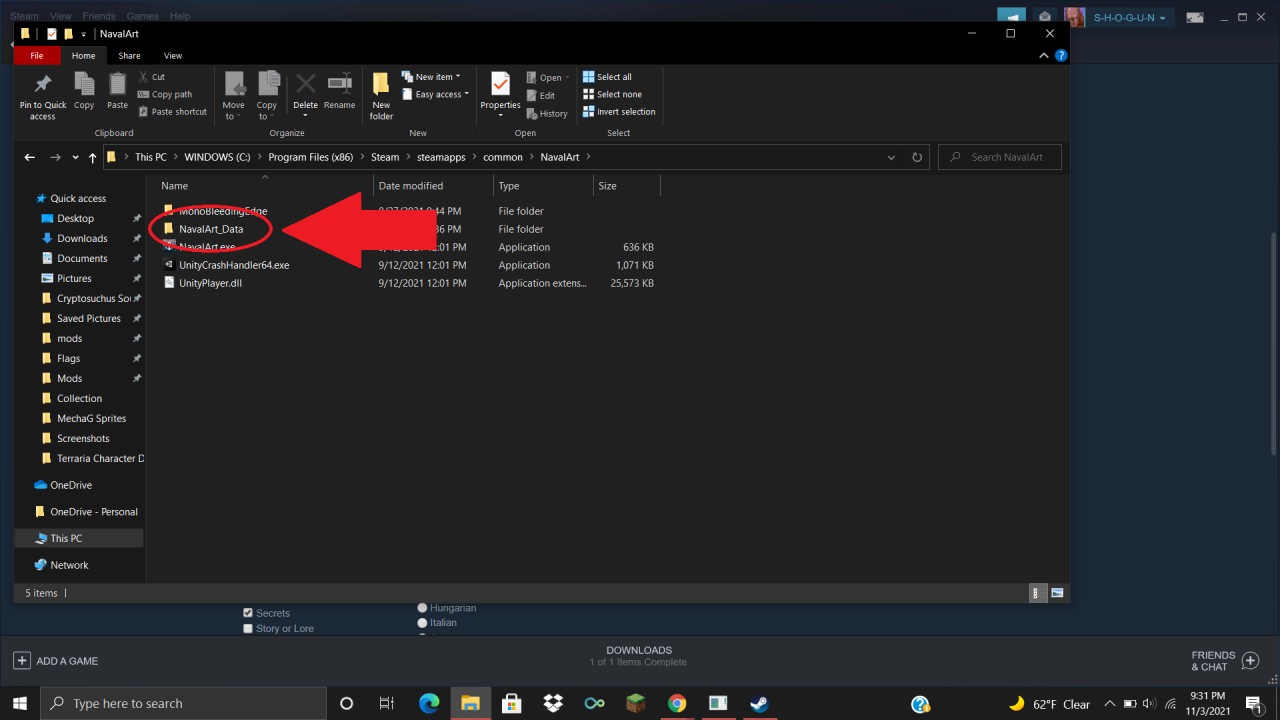The height and width of the screenshot is (720, 1280).
Task: Expand the New item dropdown
Action: click(431, 77)
